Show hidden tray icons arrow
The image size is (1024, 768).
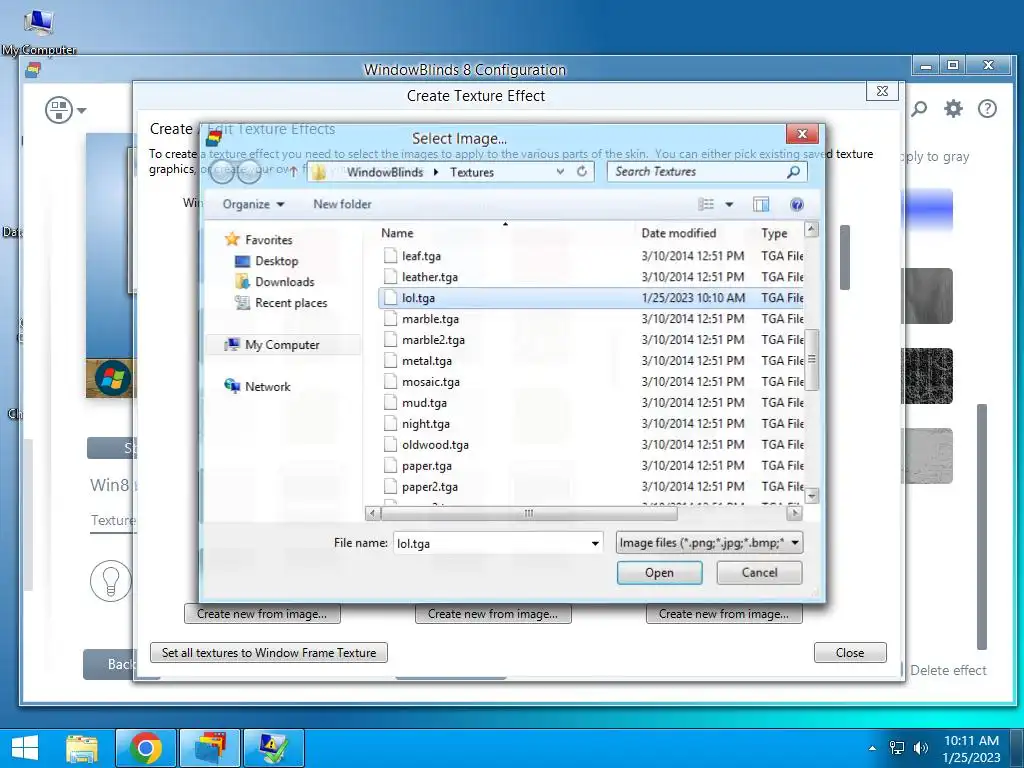point(872,748)
